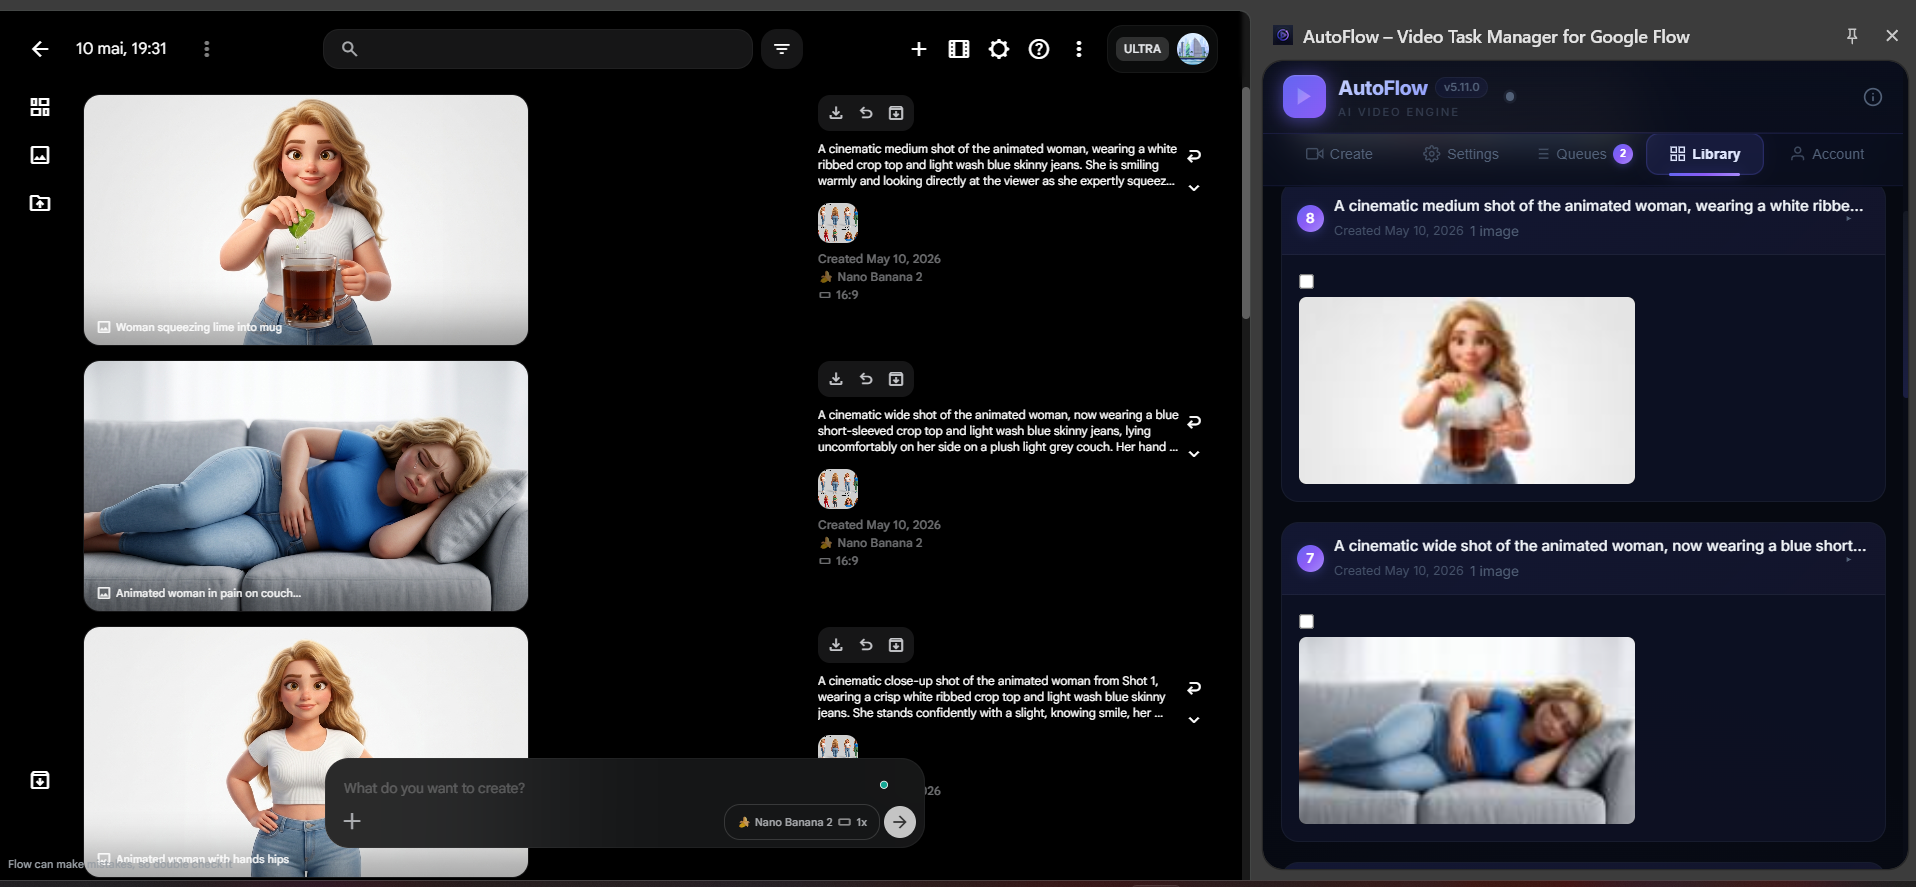1916x887 pixels.
Task: Close the AutoFlow side panel
Action: point(1892,36)
